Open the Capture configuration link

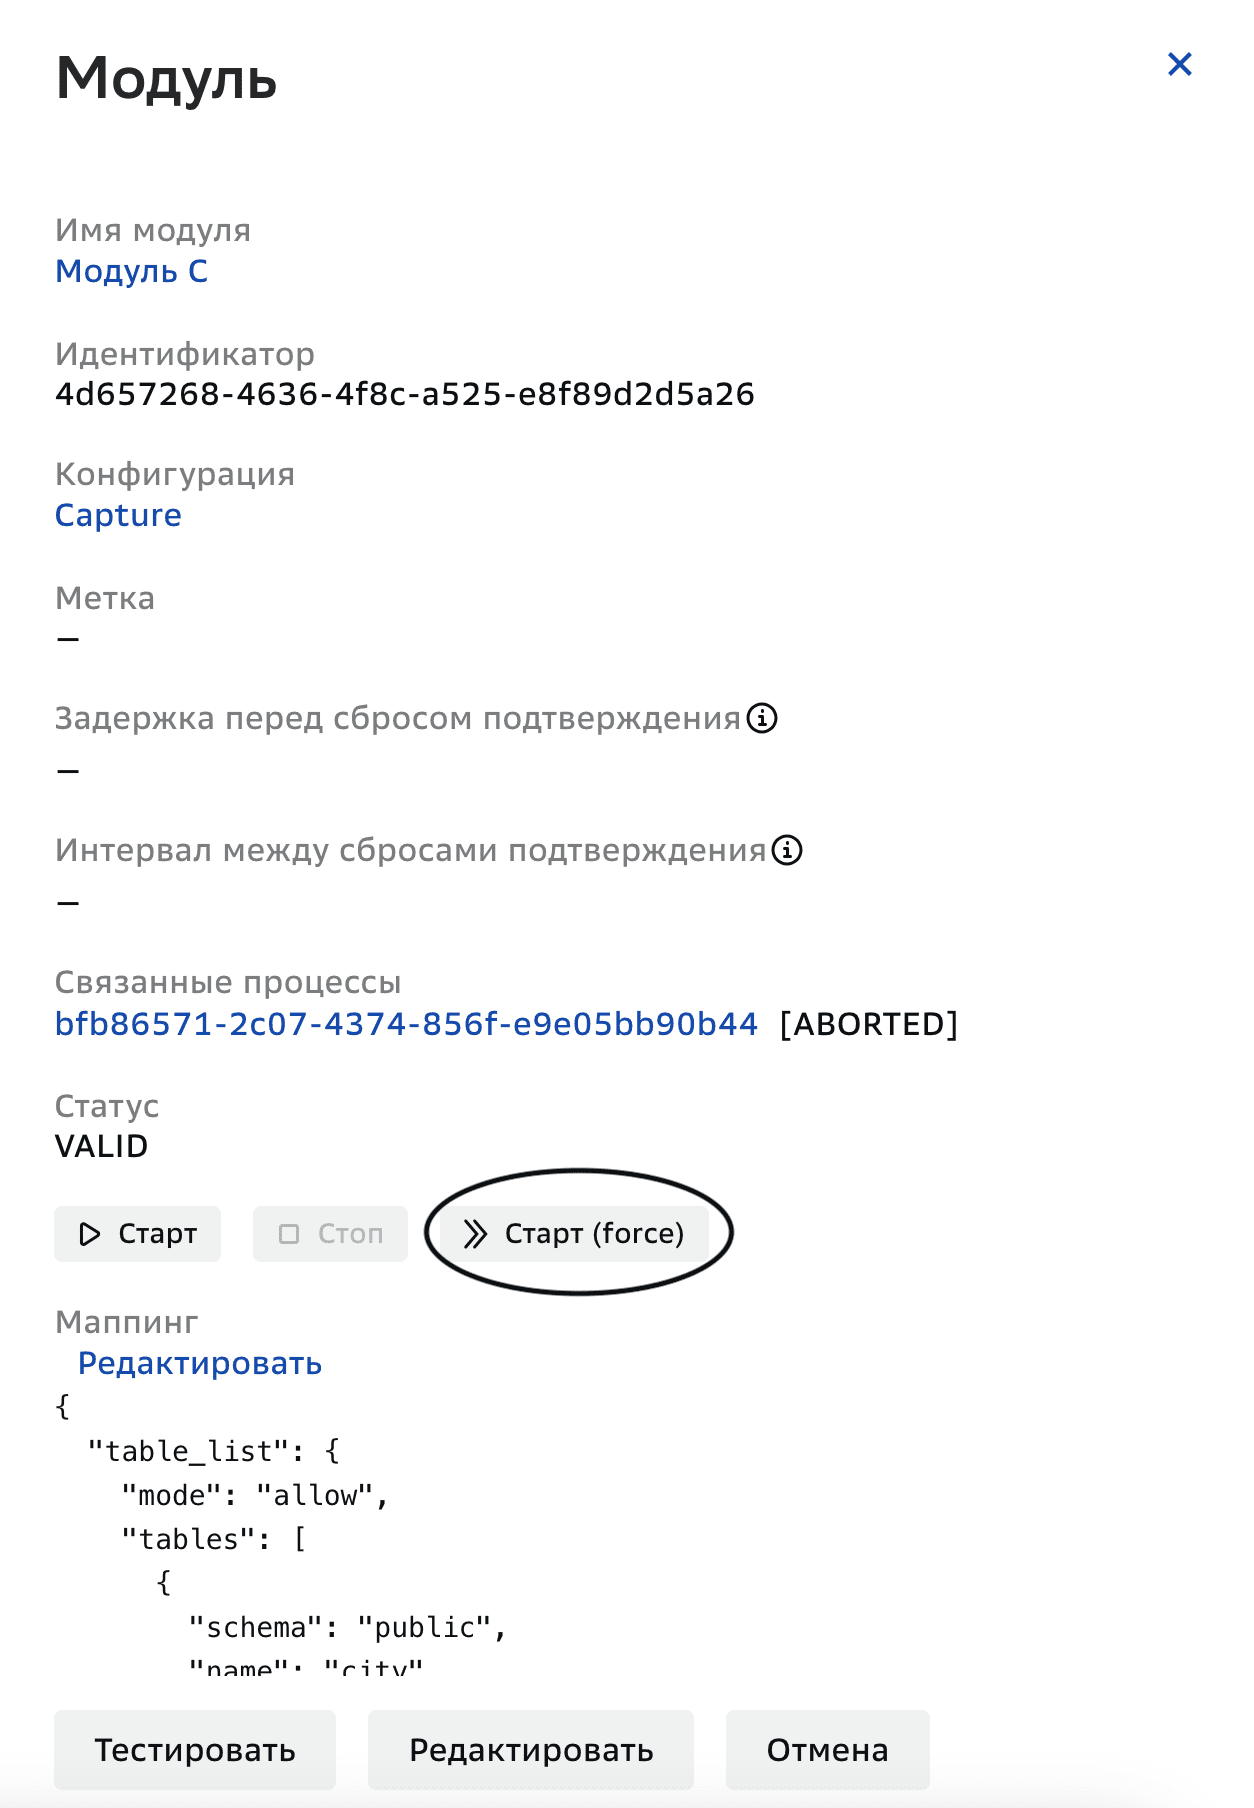point(118,515)
